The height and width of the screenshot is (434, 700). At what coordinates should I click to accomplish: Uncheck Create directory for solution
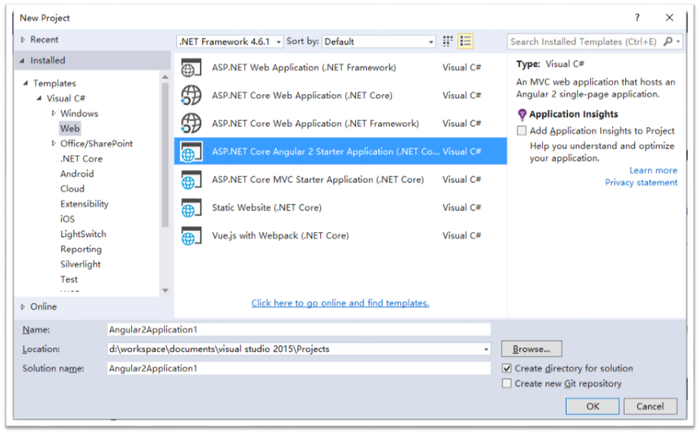[x=506, y=368]
